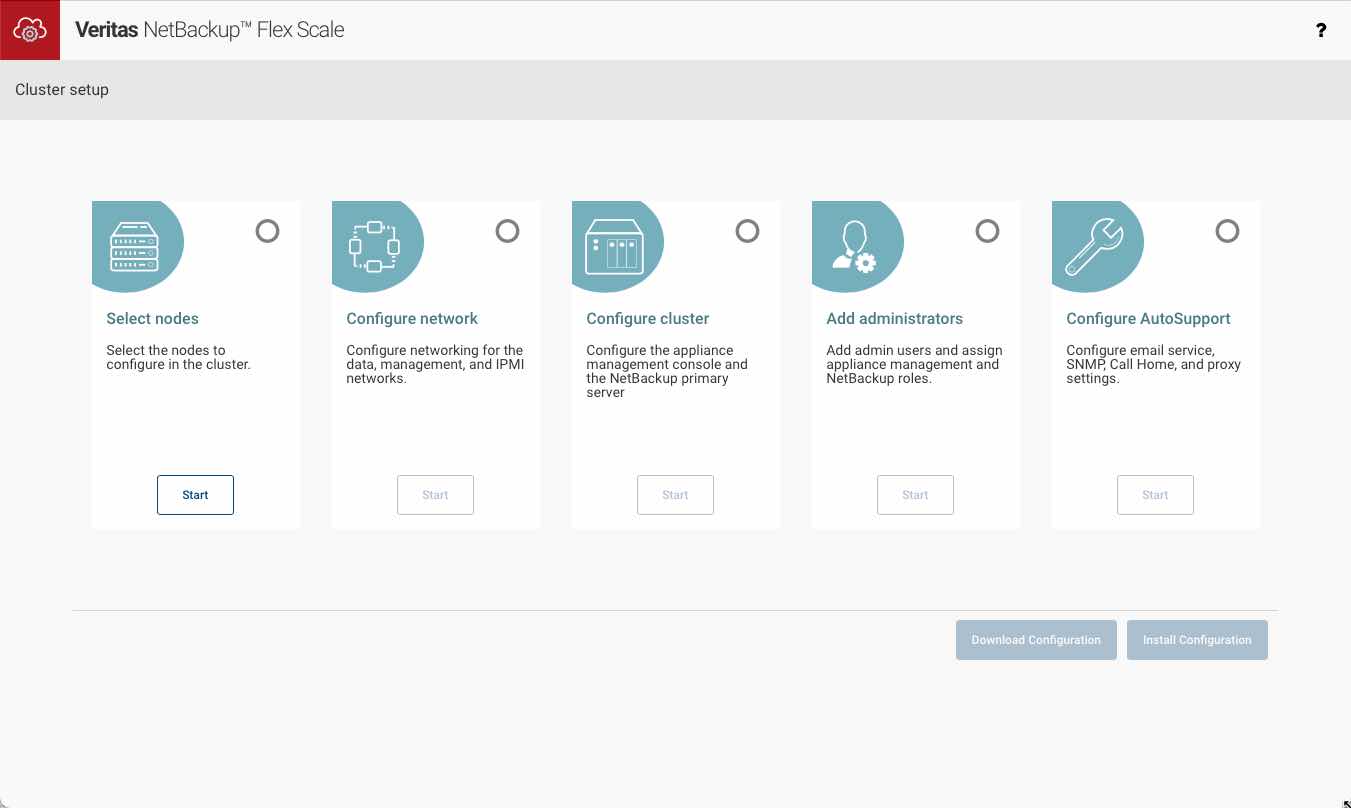Select the status circle on Select nodes card
Screen dimensions: 1351x808
pos(267,231)
